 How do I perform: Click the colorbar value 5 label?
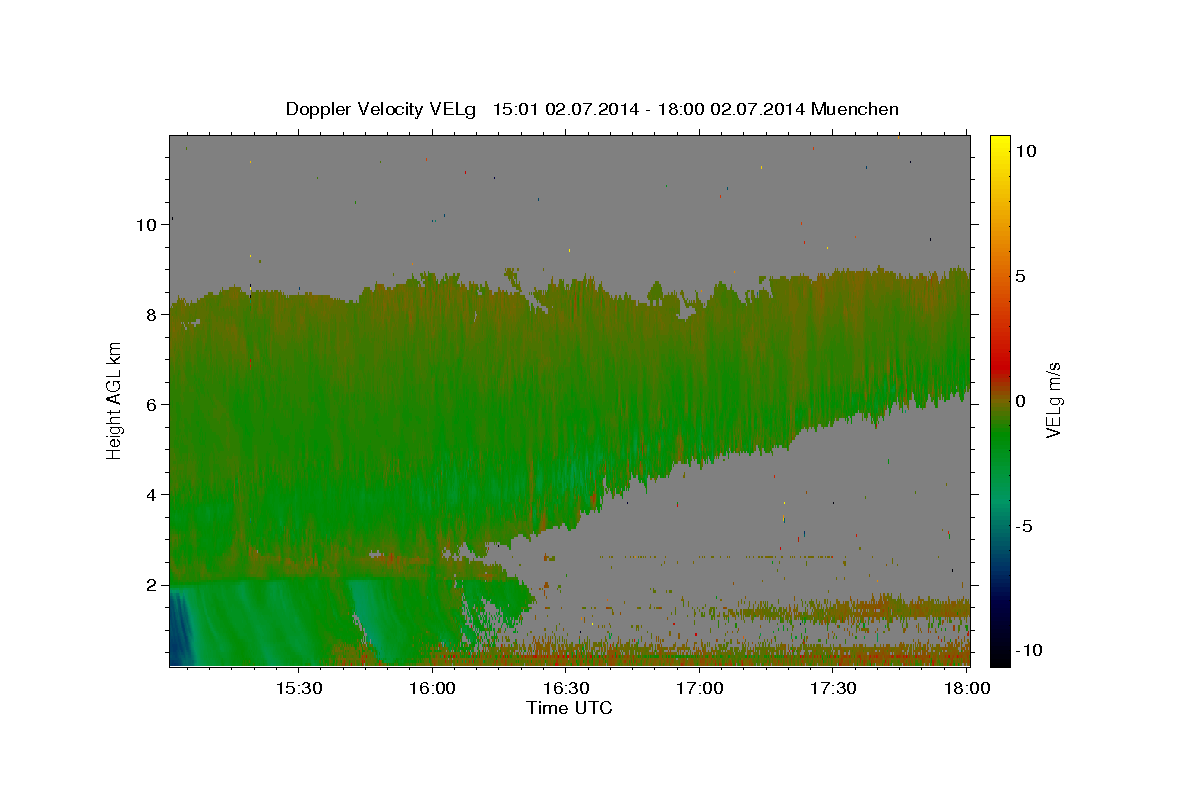1021,276
